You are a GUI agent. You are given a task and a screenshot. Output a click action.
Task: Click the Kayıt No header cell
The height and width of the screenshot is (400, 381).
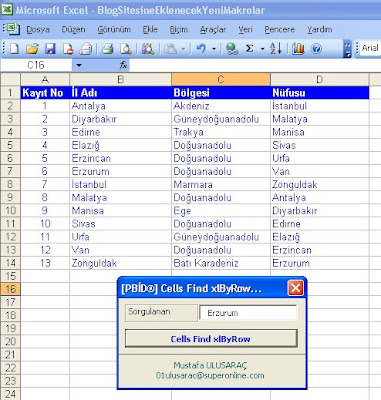coord(45,93)
